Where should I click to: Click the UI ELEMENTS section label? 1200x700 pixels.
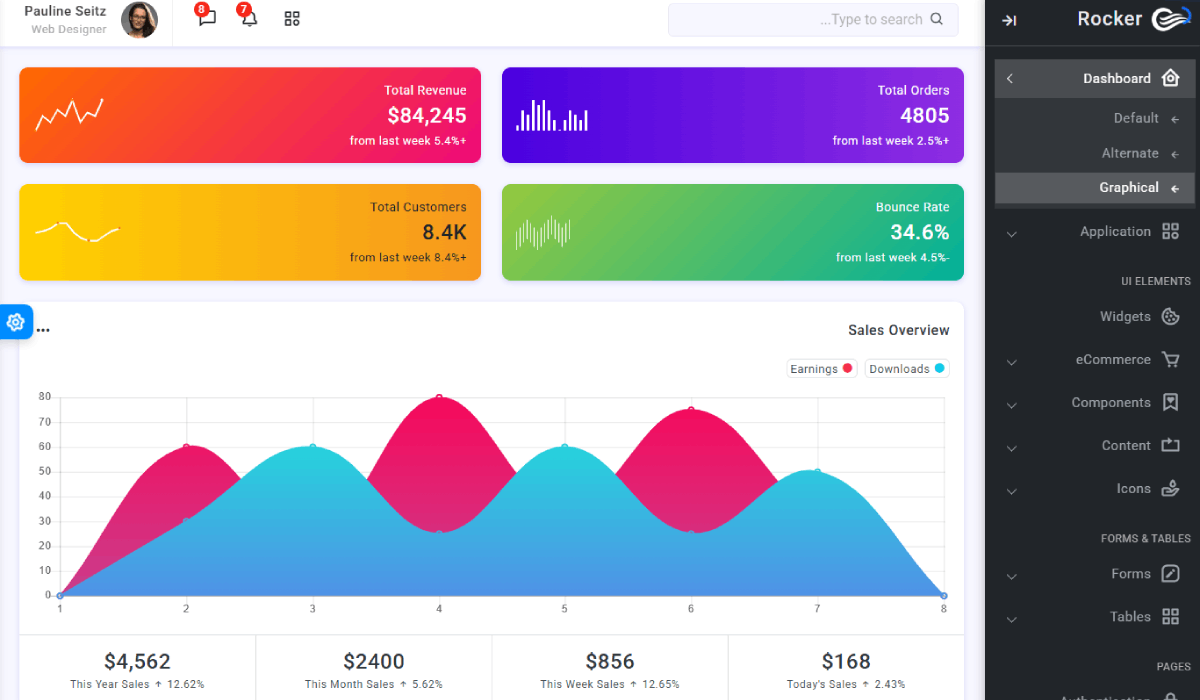click(1156, 281)
